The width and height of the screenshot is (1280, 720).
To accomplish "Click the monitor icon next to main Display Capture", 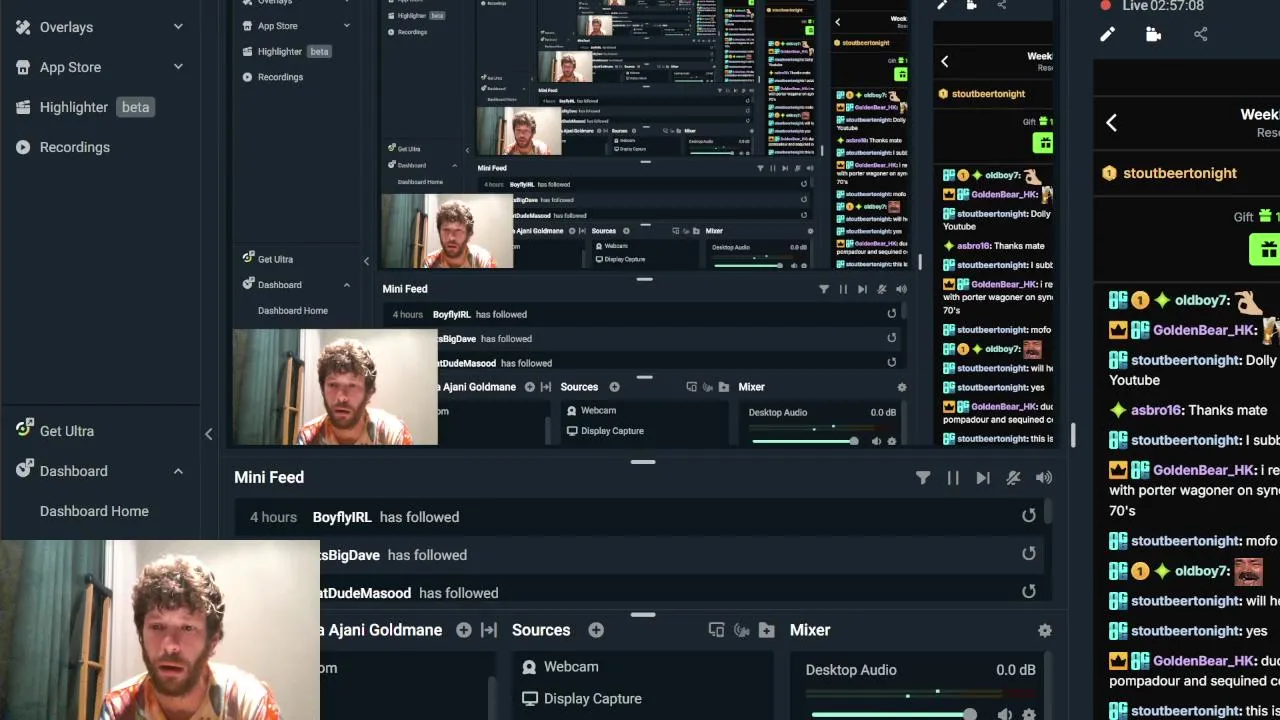I will (x=529, y=699).
